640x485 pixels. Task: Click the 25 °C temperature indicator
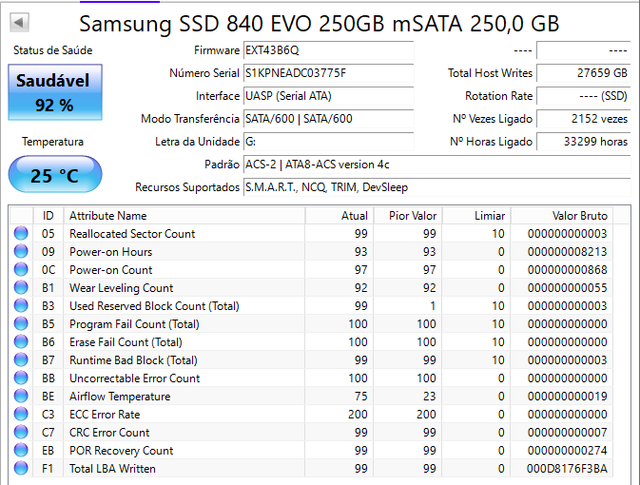point(55,174)
